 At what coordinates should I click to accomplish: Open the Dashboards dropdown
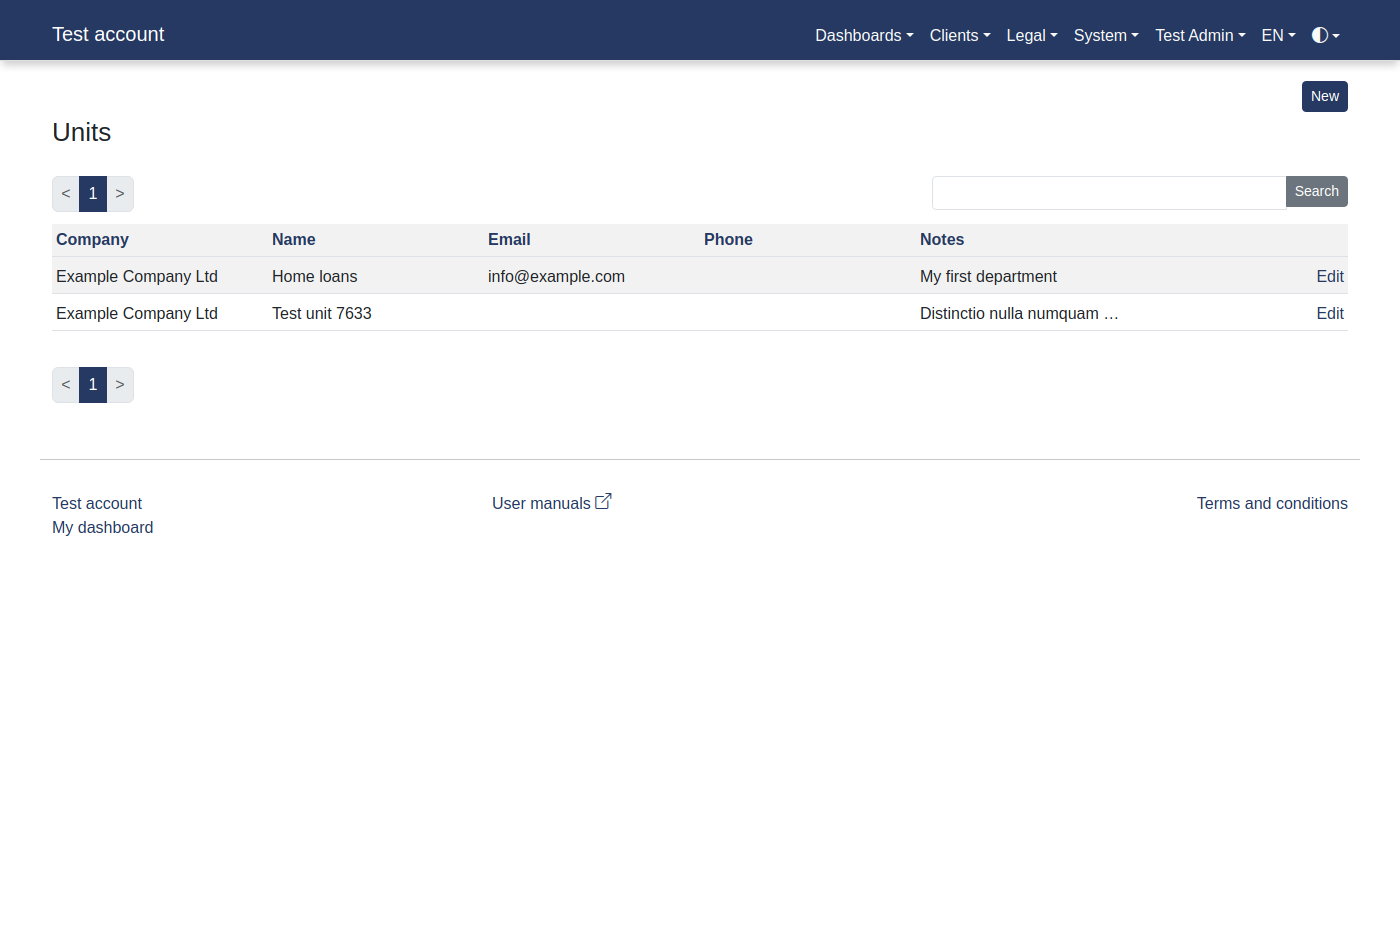coord(862,35)
